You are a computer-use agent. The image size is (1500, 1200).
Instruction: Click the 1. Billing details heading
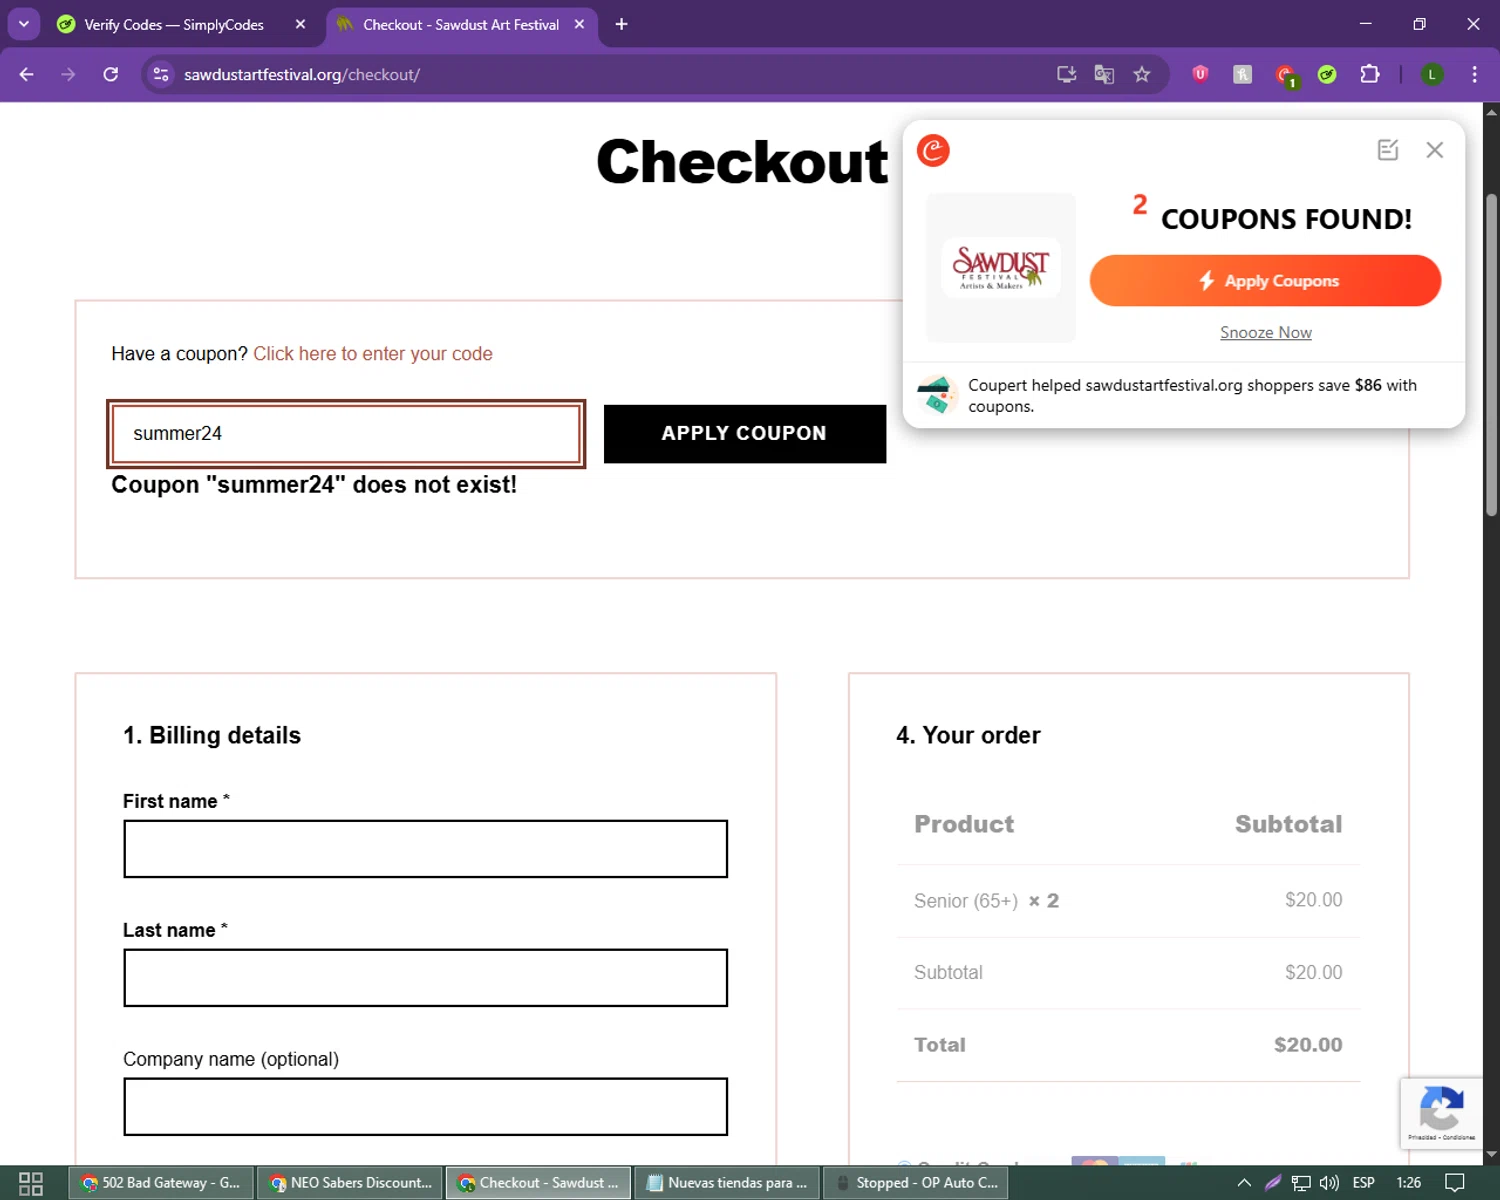[x=212, y=736]
